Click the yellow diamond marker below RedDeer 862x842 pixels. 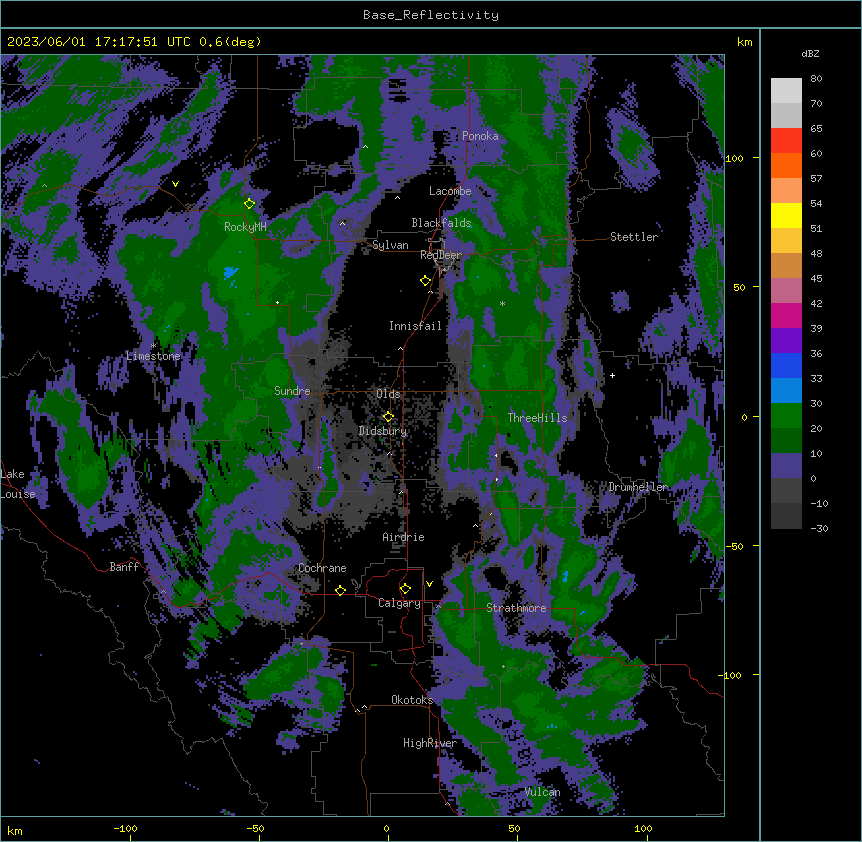[x=426, y=281]
